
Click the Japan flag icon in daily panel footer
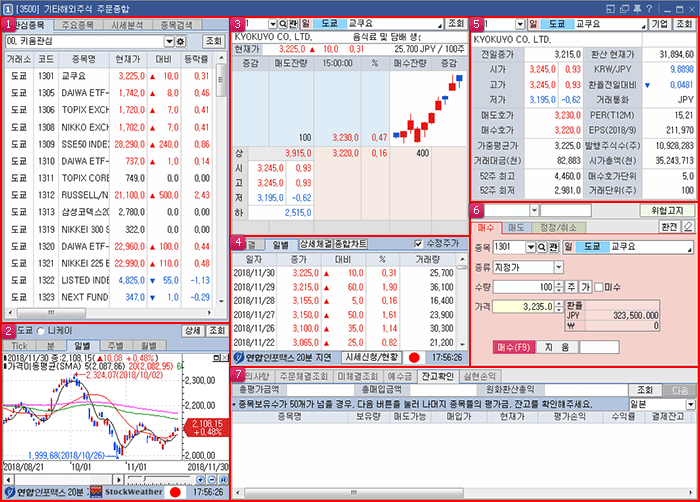click(x=414, y=357)
